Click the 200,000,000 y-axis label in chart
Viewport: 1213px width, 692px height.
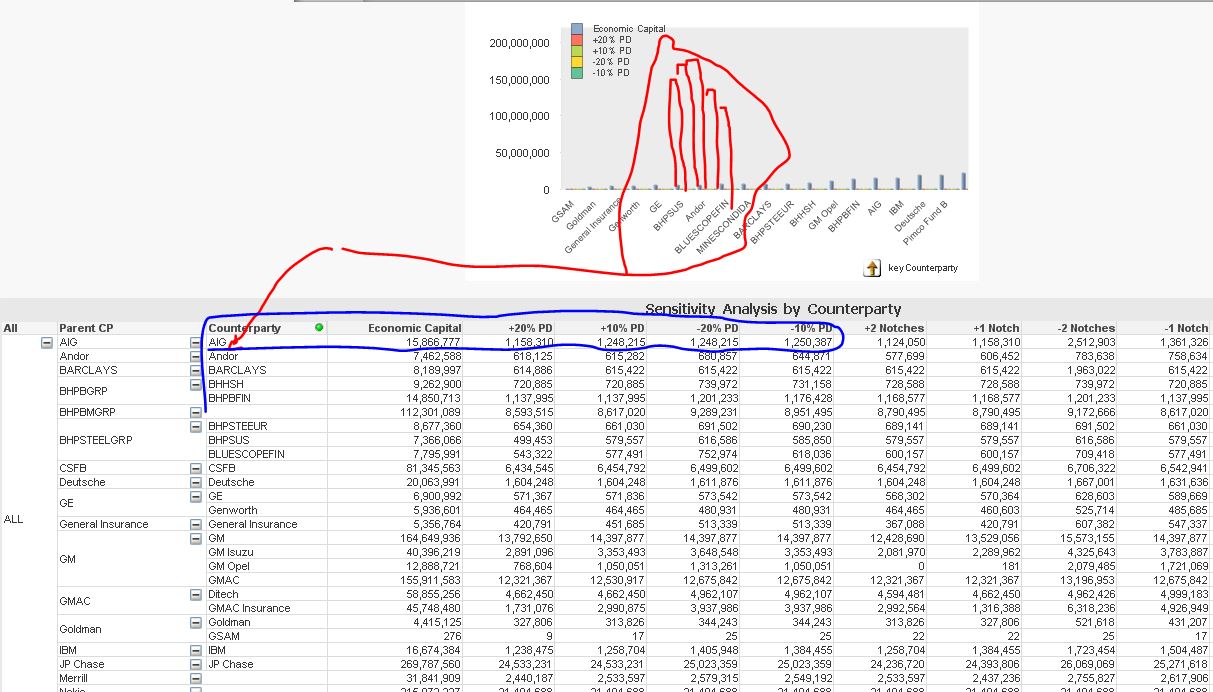520,43
